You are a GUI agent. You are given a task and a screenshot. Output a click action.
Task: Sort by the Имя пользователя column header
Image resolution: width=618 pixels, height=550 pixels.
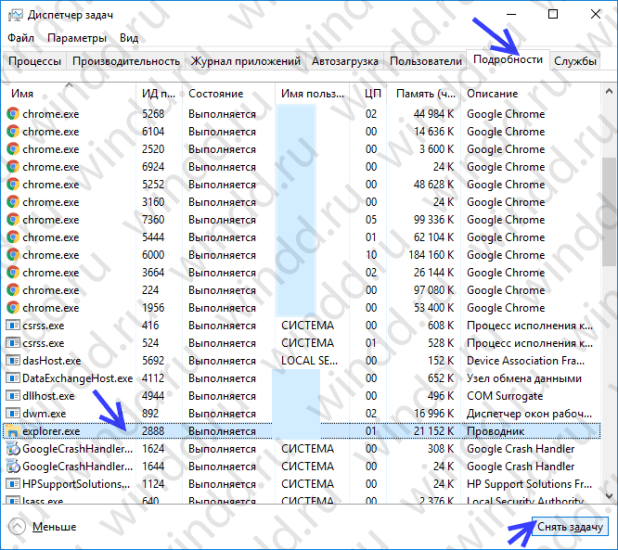[312, 94]
